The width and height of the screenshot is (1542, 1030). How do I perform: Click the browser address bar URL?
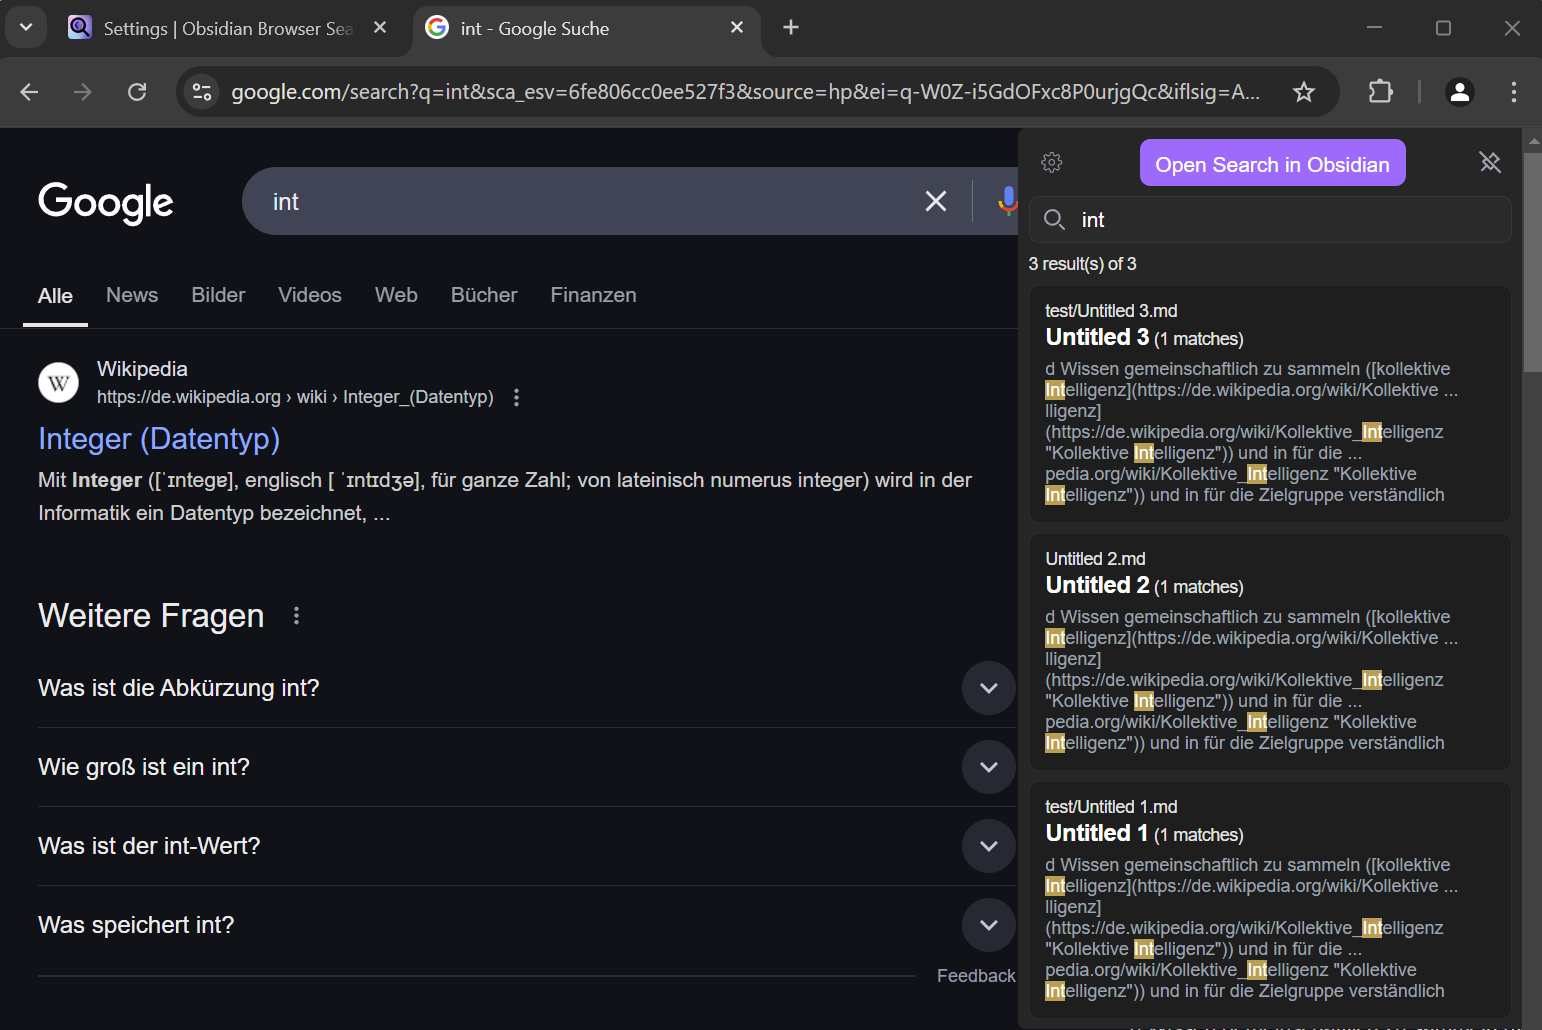[x=745, y=92]
